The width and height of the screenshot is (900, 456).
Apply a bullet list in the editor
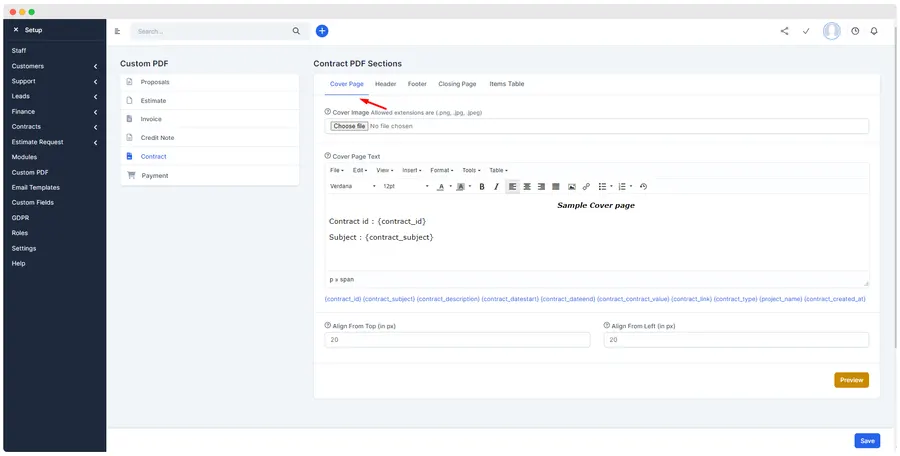(x=602, y=187)
